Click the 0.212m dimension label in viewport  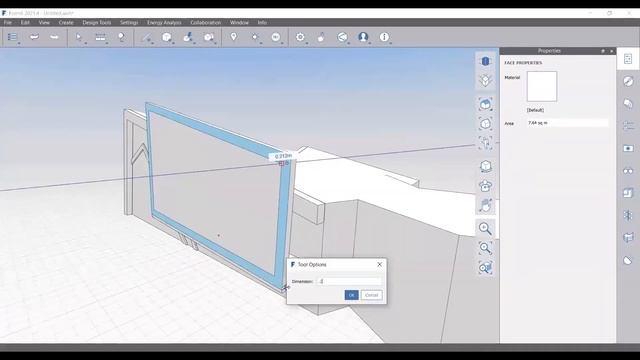point(283,156)
